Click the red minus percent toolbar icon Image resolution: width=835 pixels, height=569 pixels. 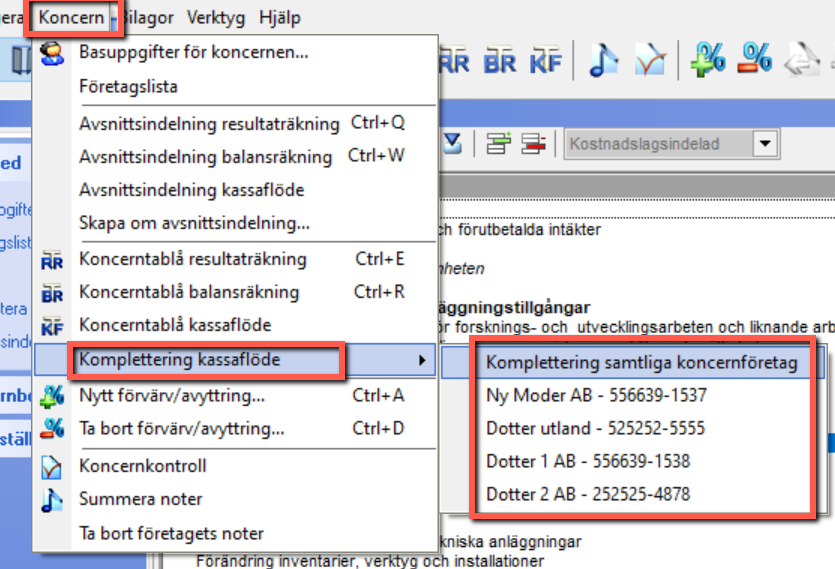(x=755, y=59)
